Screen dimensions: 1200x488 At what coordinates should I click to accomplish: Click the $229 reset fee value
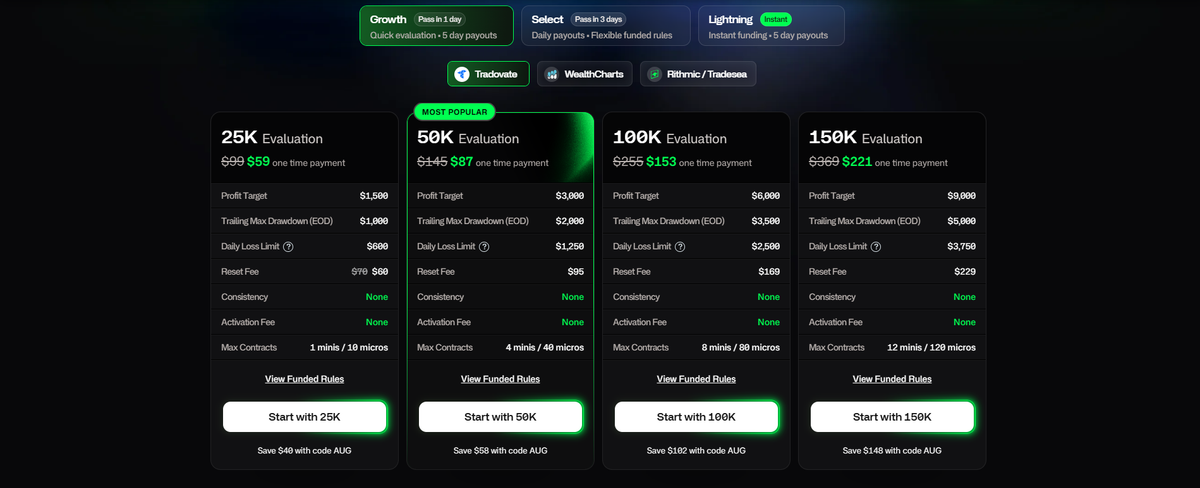966,272
